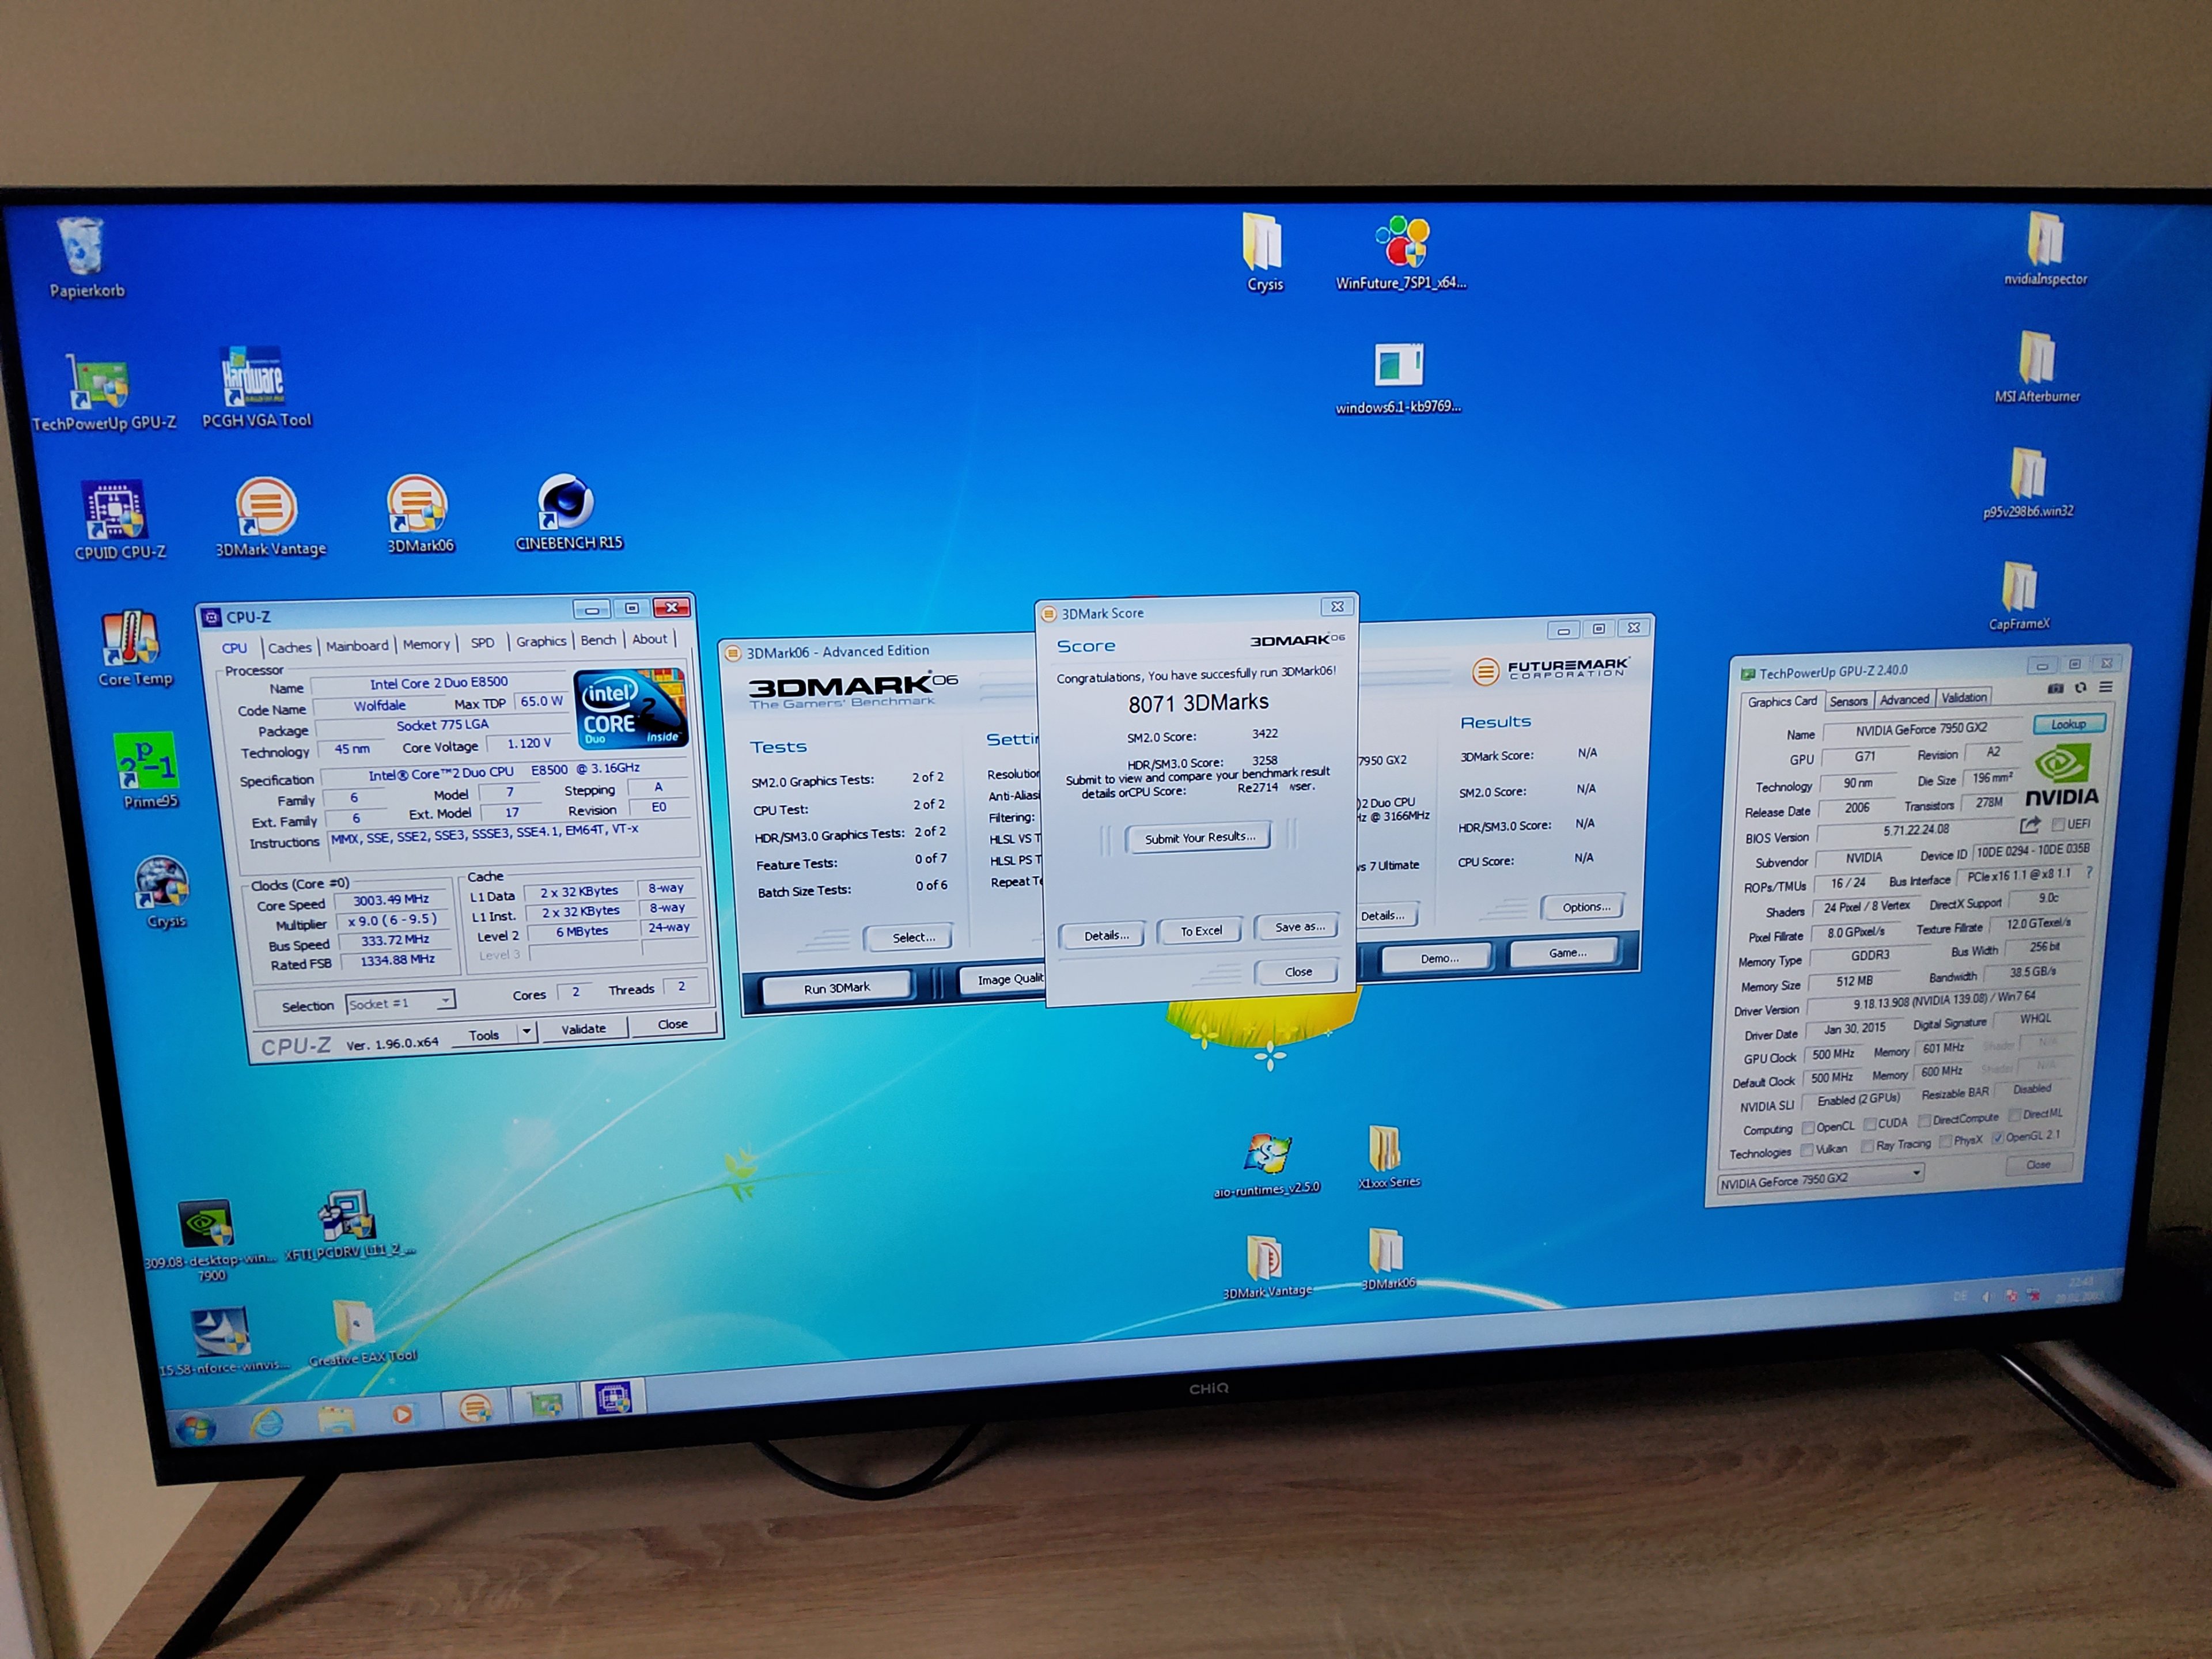Click GPU-Z screenshot camera icon
The image size is (2212, 1659).
(x=2055, y=688)
